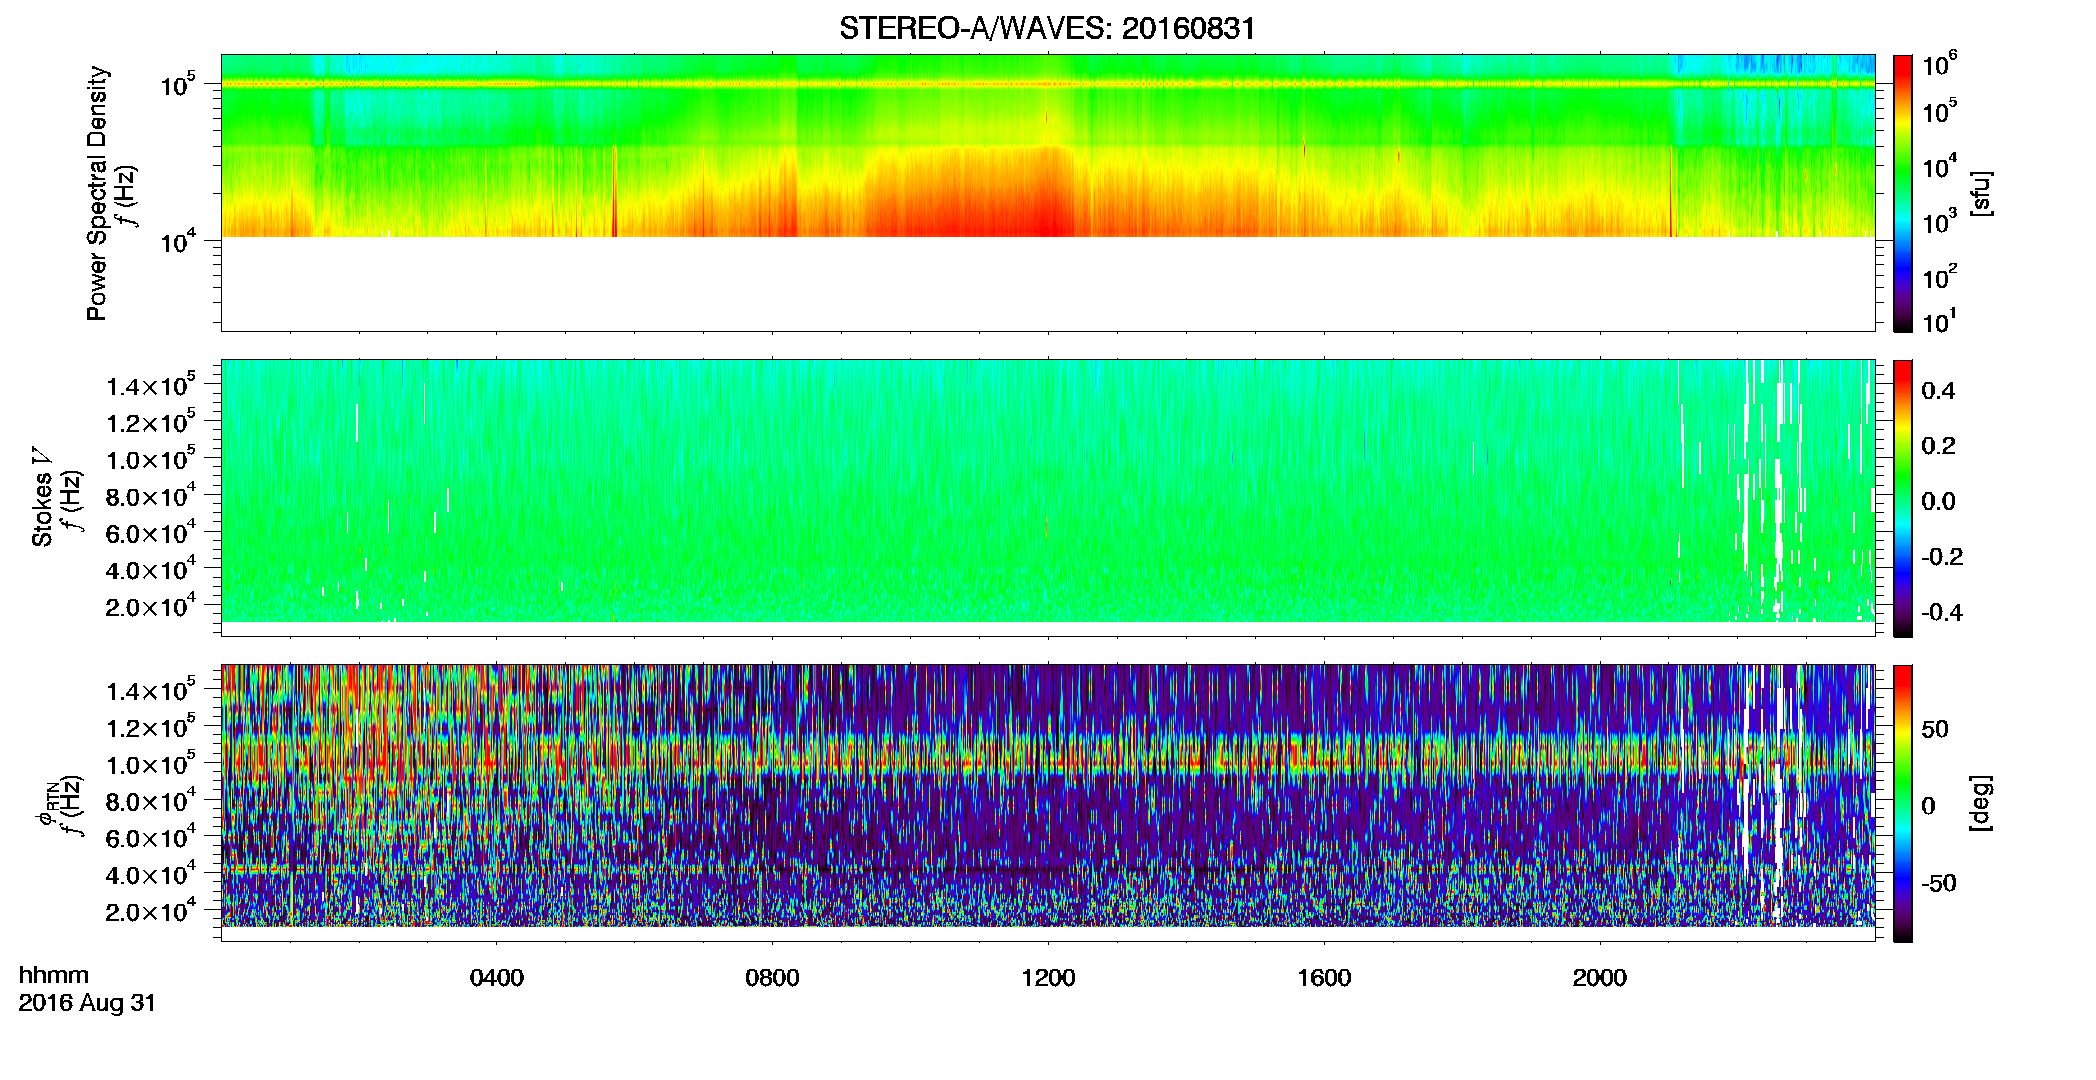Viewport: 2096px width, 1080px height.
Task: Click the 1200 time tick label
Action: (1048, 978)
